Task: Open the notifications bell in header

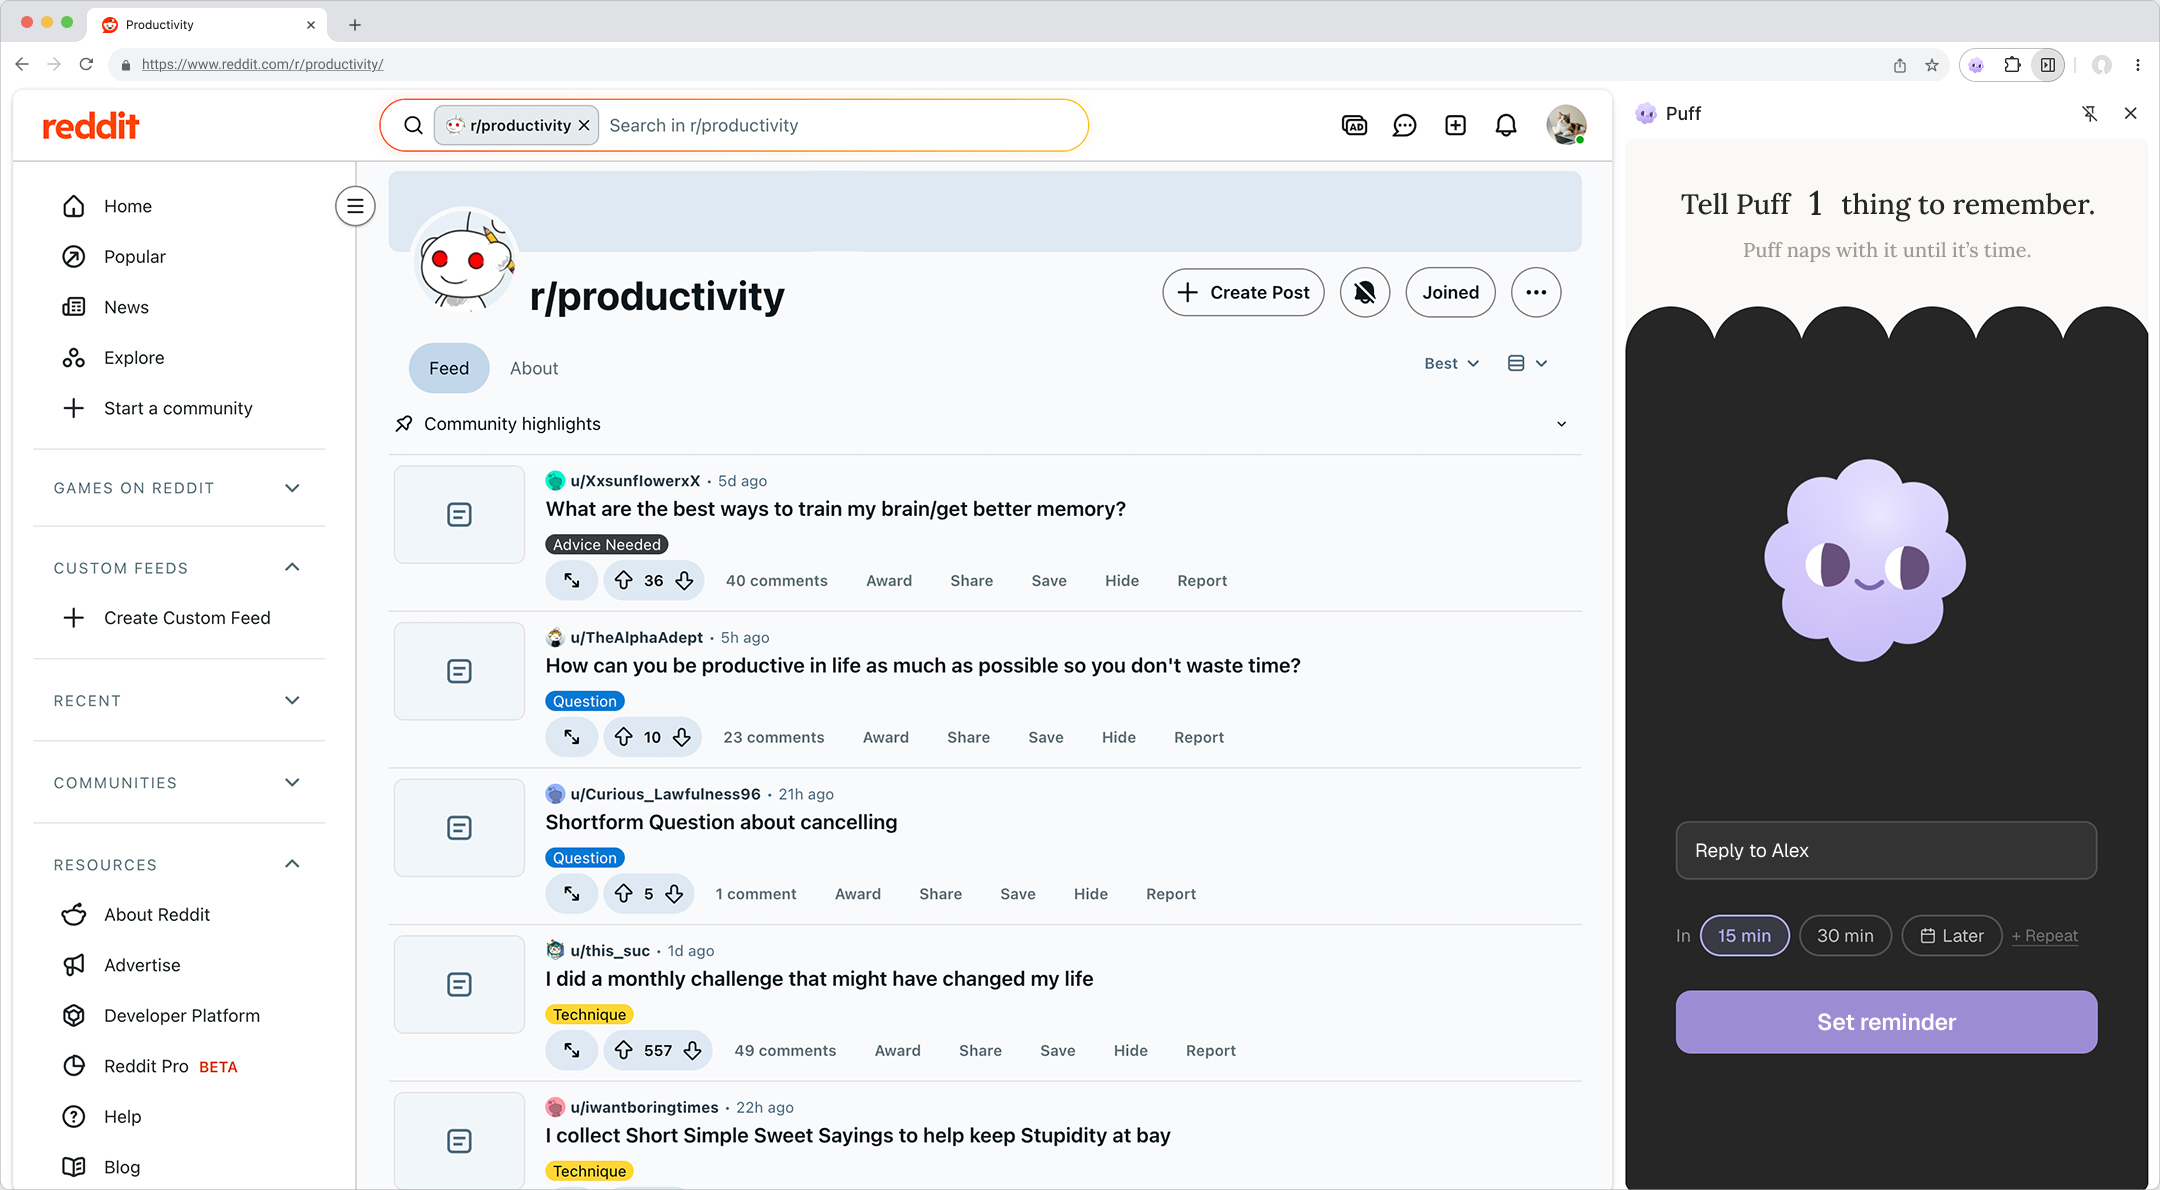Action: point(1506,125)
